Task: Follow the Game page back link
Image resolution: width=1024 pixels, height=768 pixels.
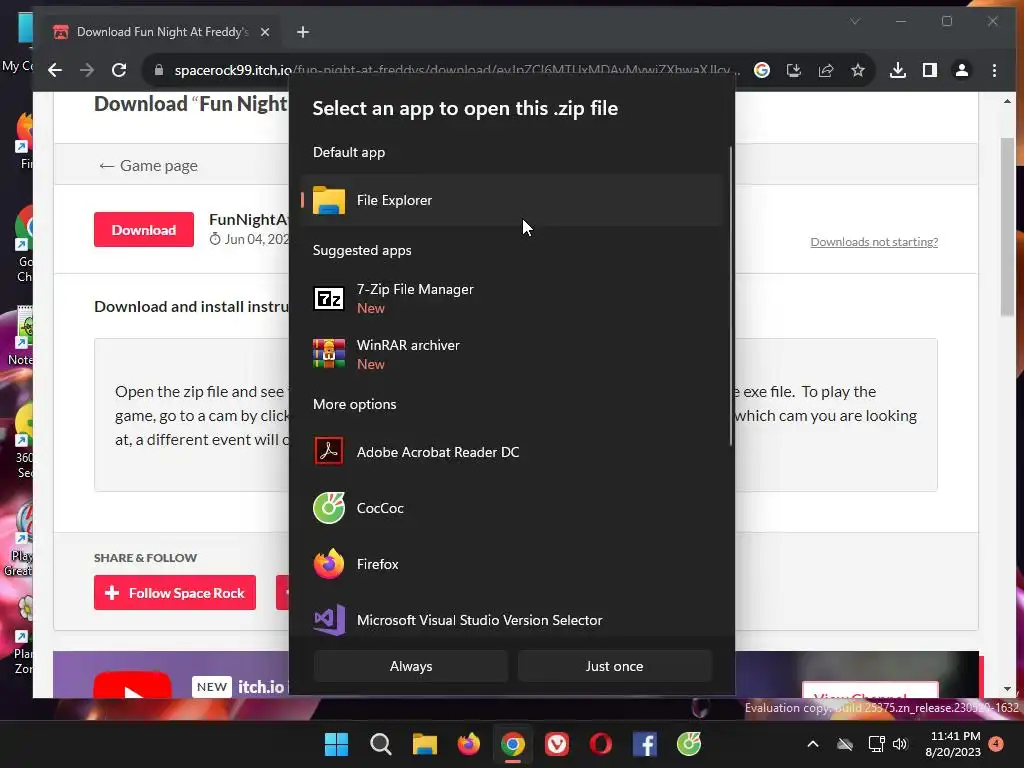Action: coord(148,166)
